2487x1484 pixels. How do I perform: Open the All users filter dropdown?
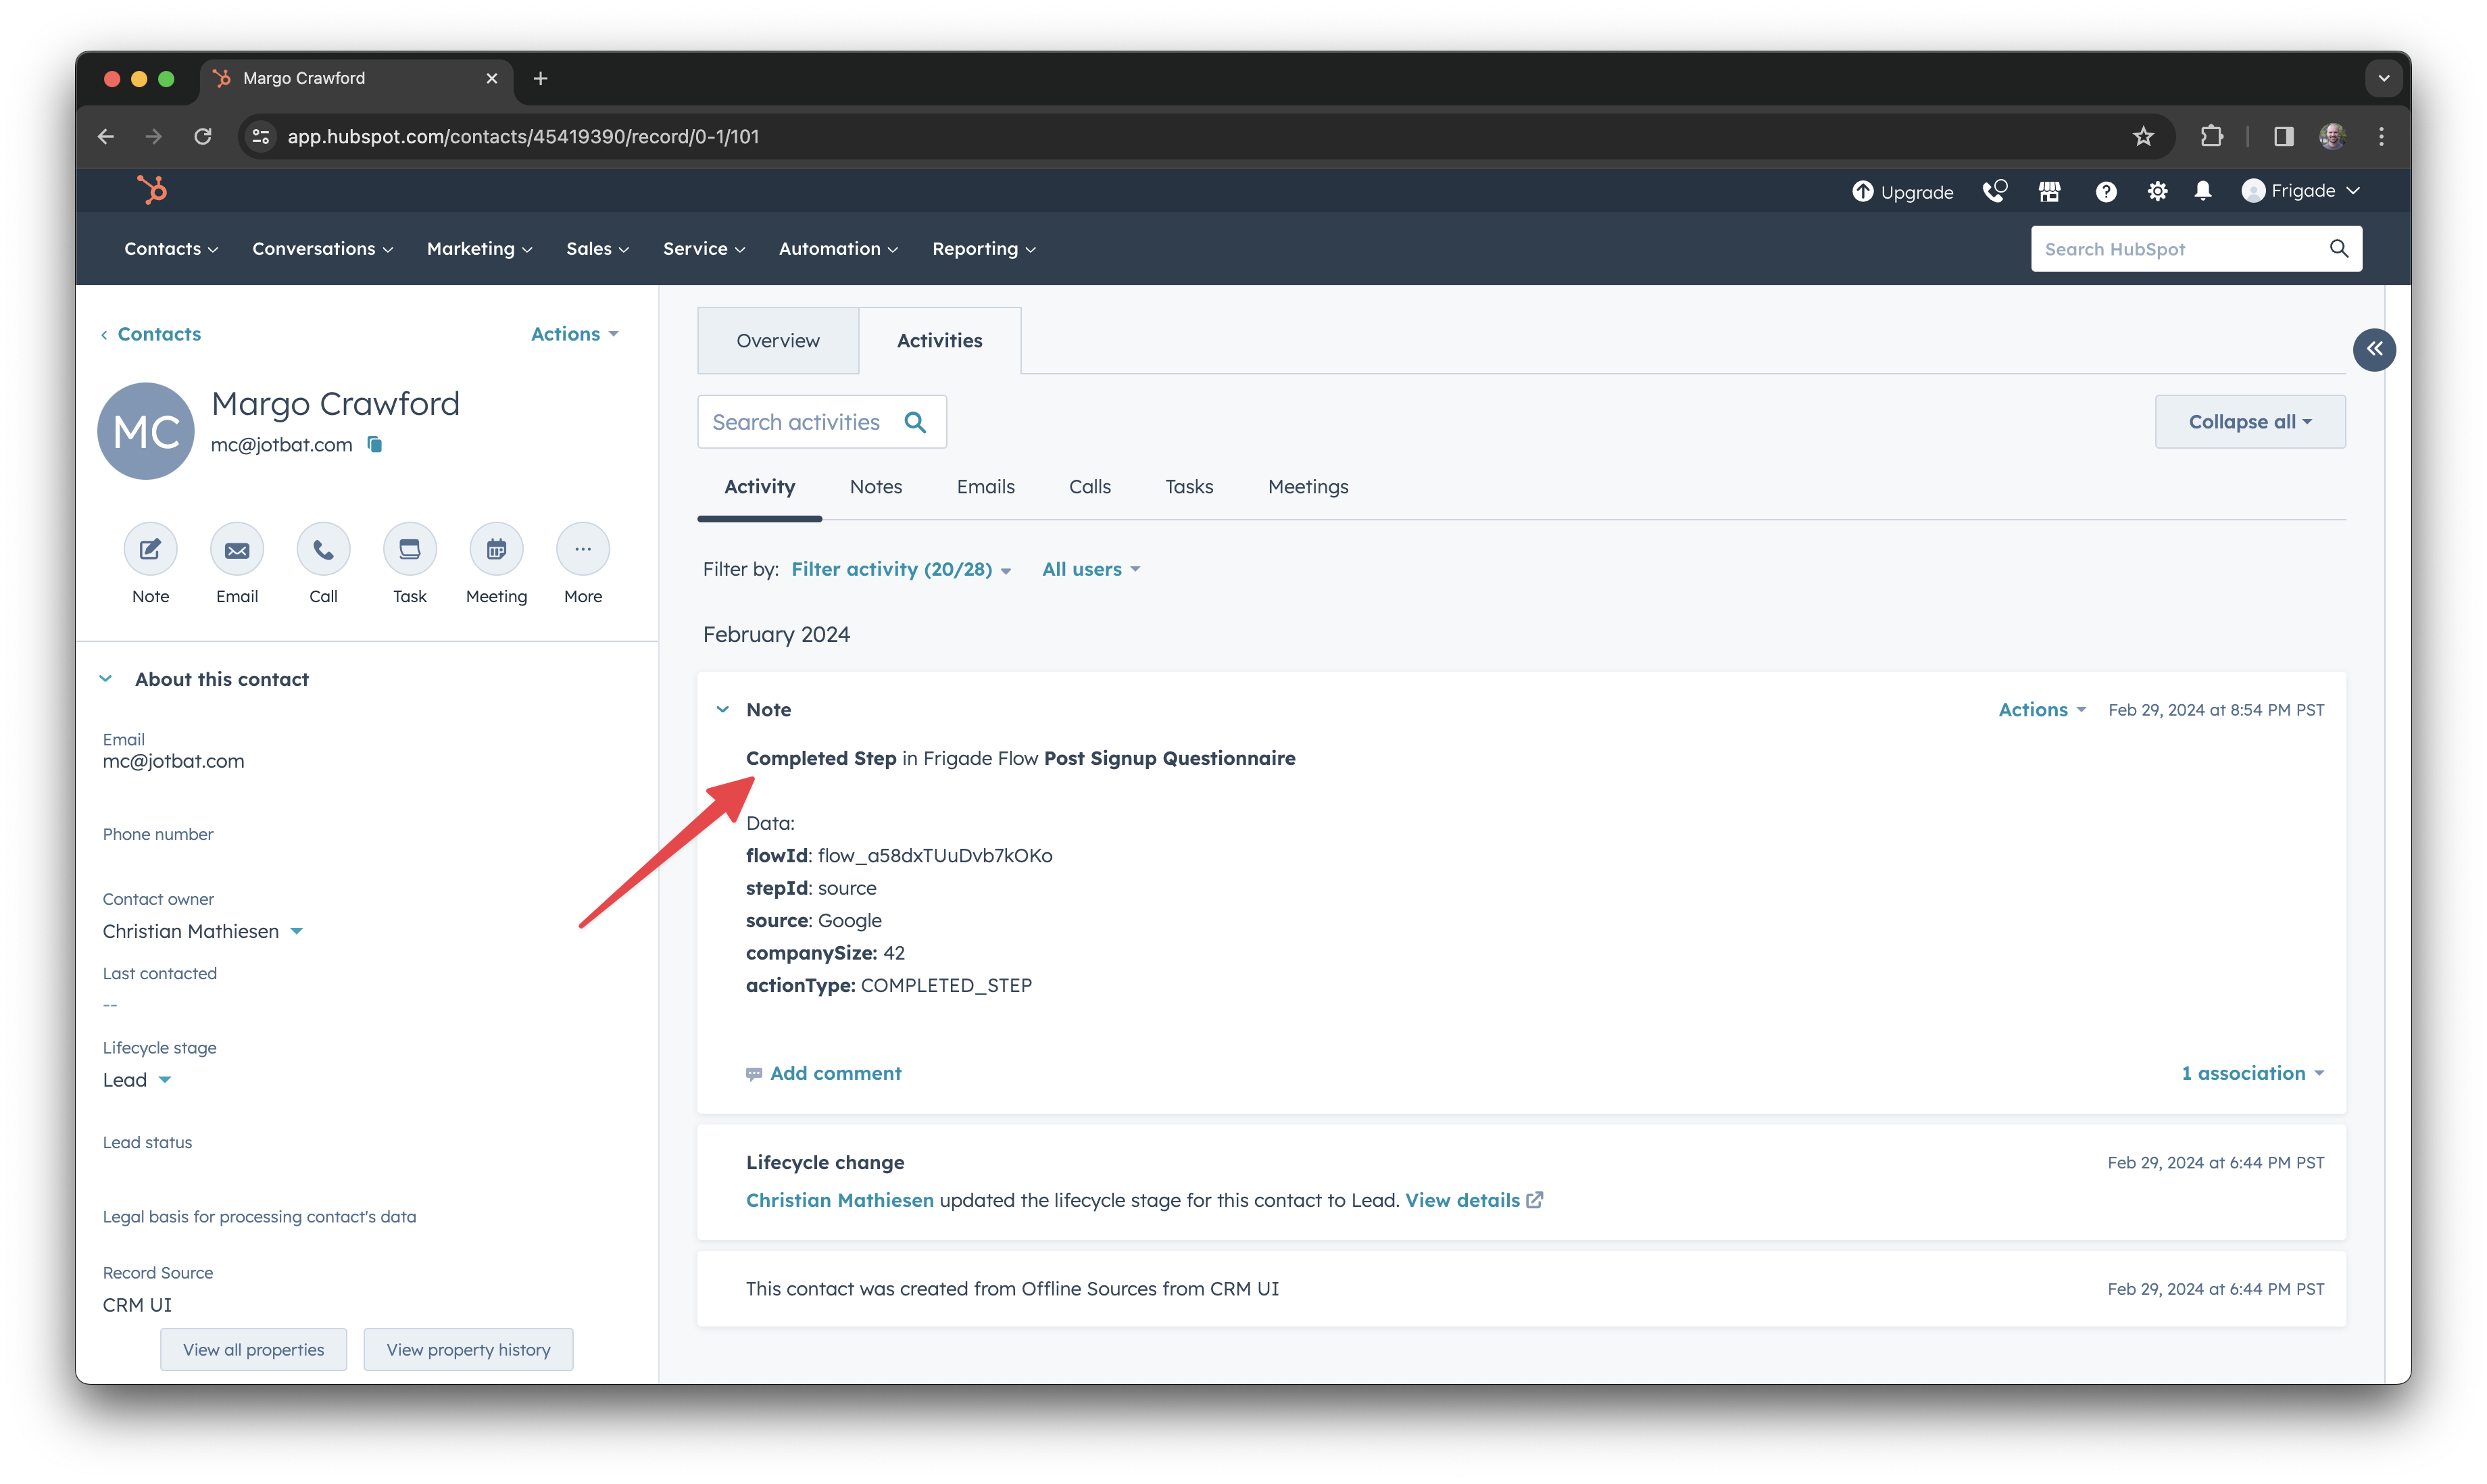pos(1090,568)
